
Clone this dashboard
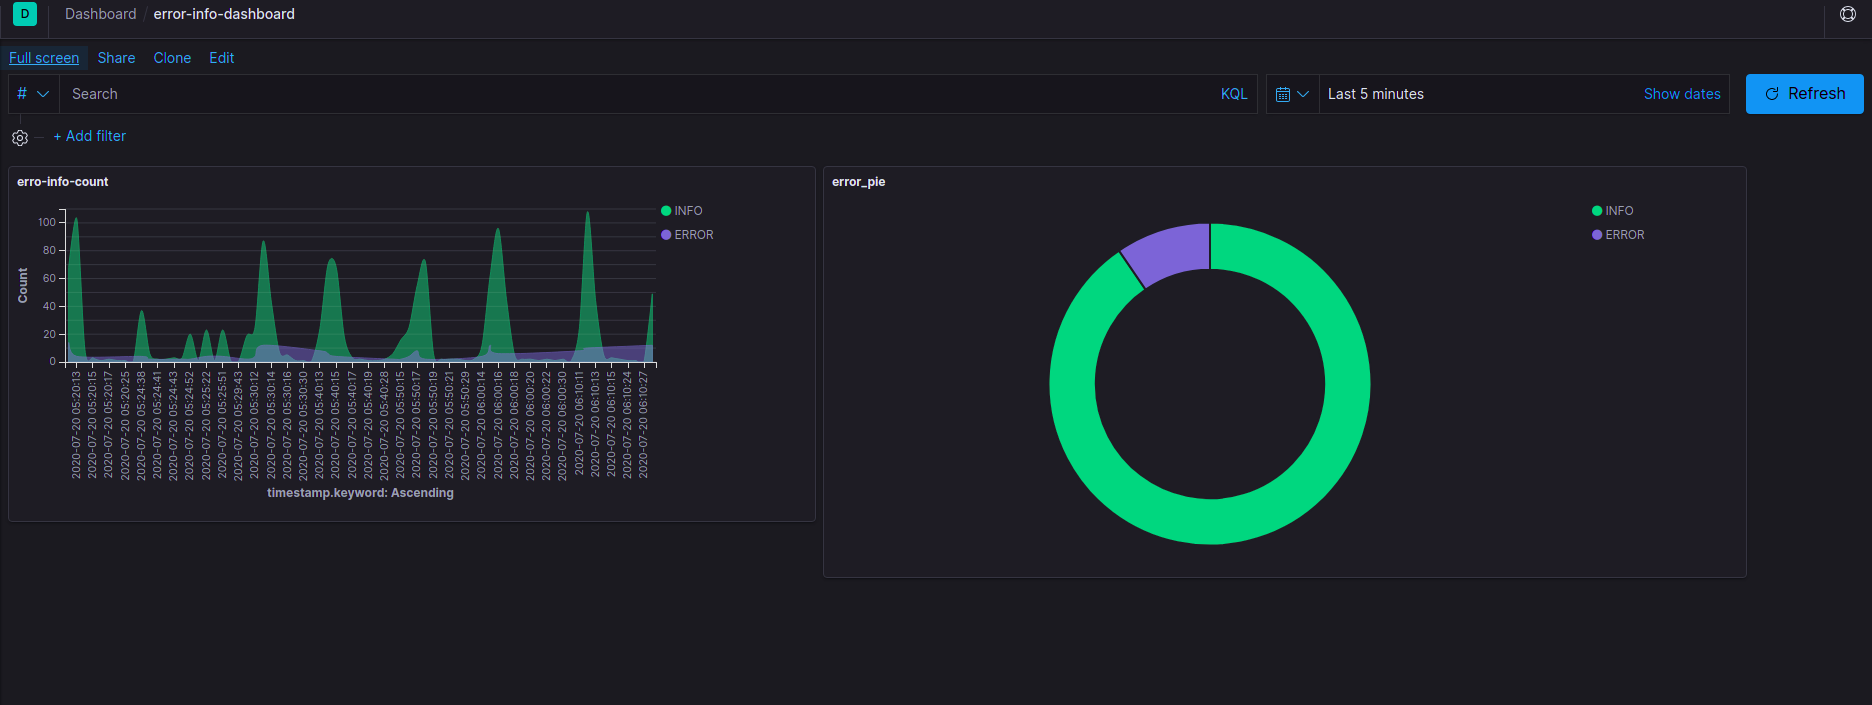click(172, 58)
